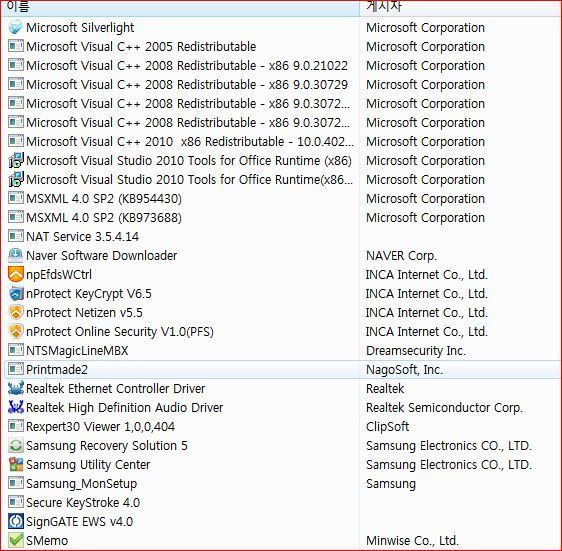Click the Samsung Recovery Solution 5 icon
This screenshot has height=551, width=562.
pyautogui.click(x=16, y=446)
